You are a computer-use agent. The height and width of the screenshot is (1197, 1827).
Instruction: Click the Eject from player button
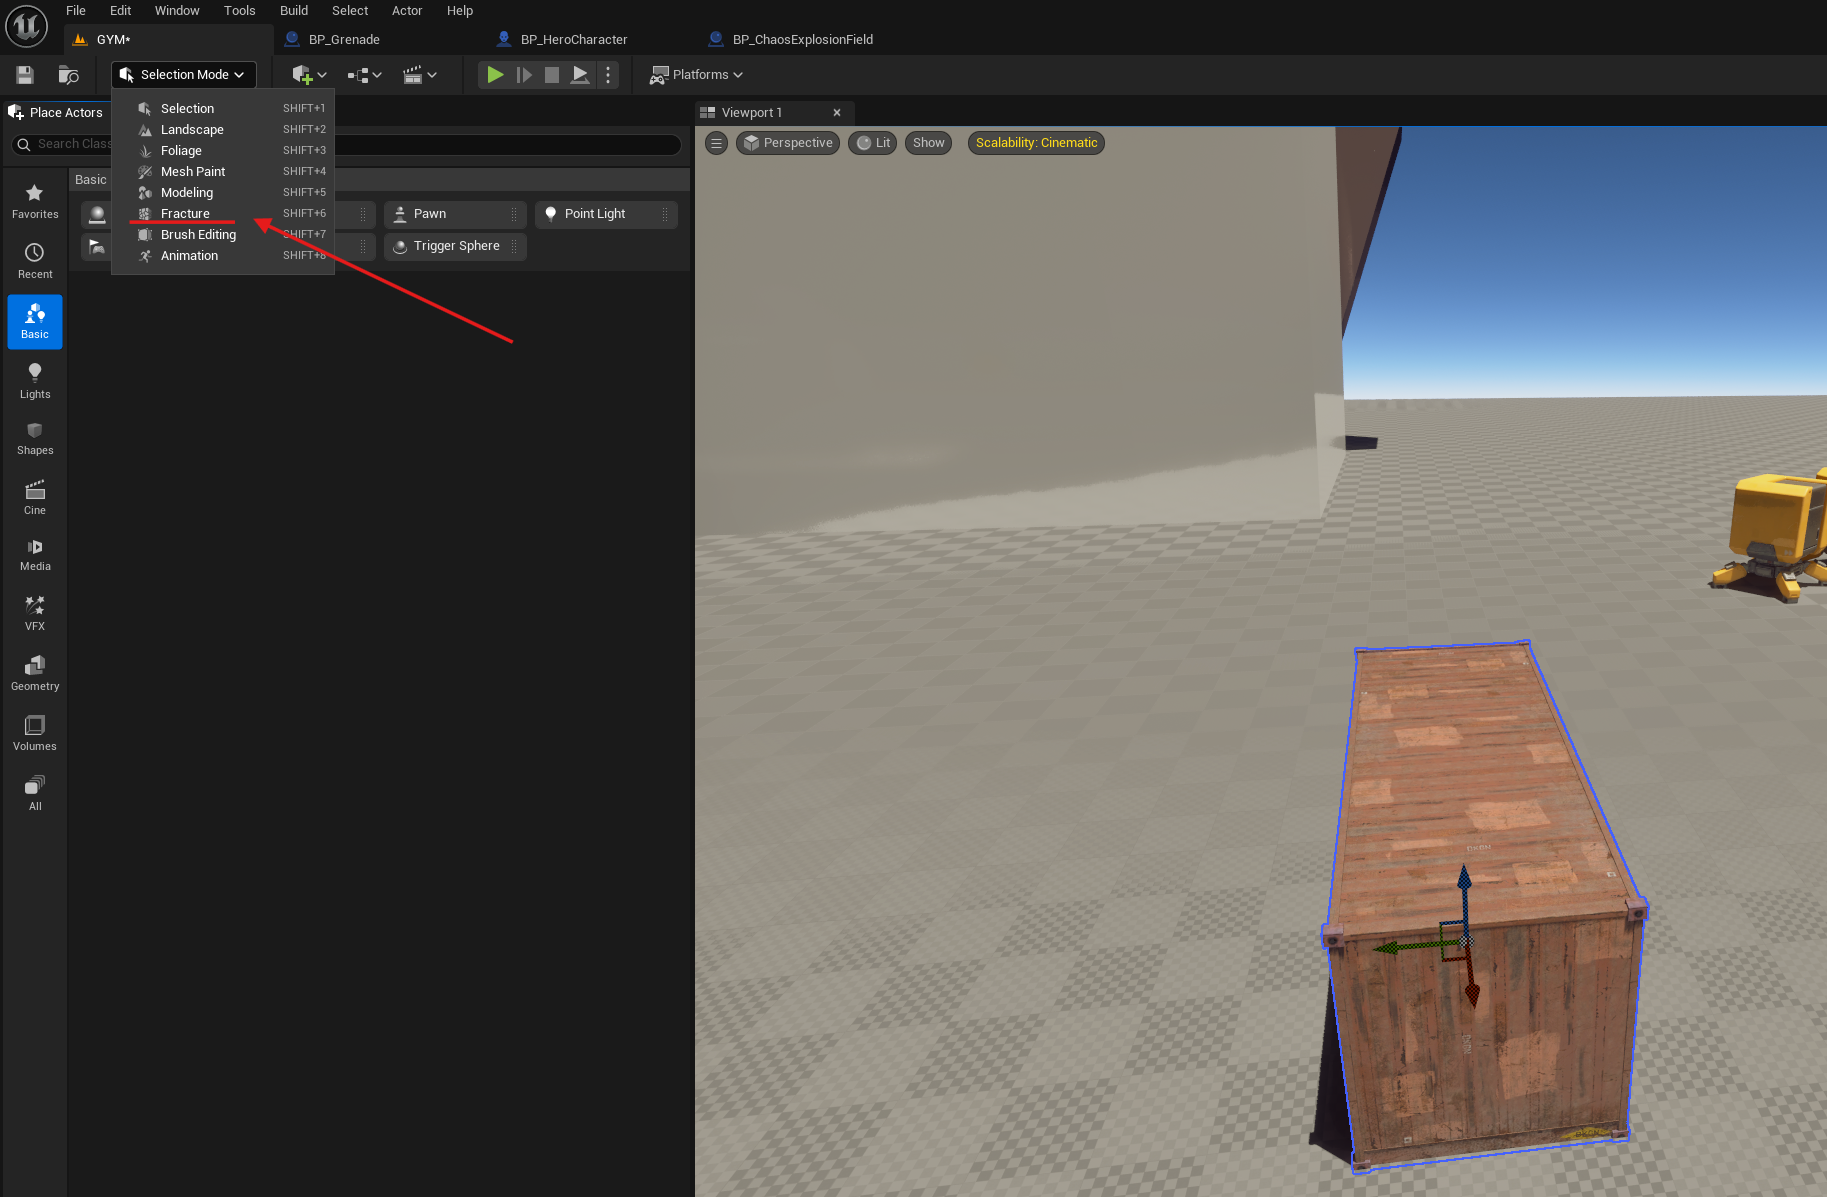tap(579, 75)
